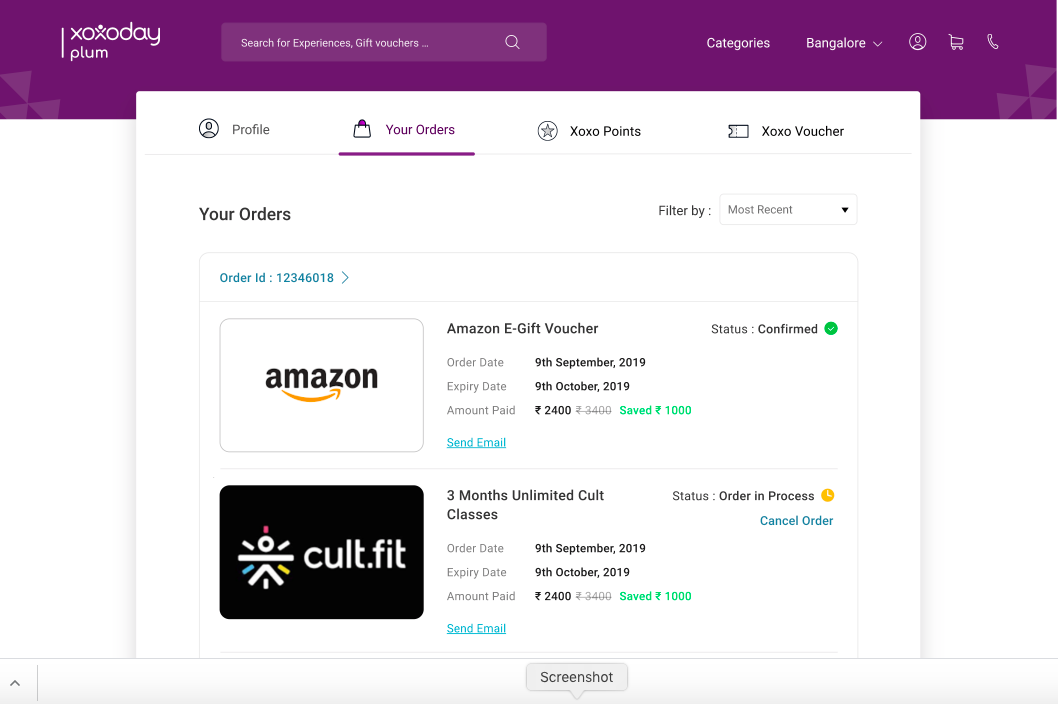The image size is (1058, 704).
Task: Click the ticket icon beside Xoxo Voucher
Action: click(x=738, y=131)
